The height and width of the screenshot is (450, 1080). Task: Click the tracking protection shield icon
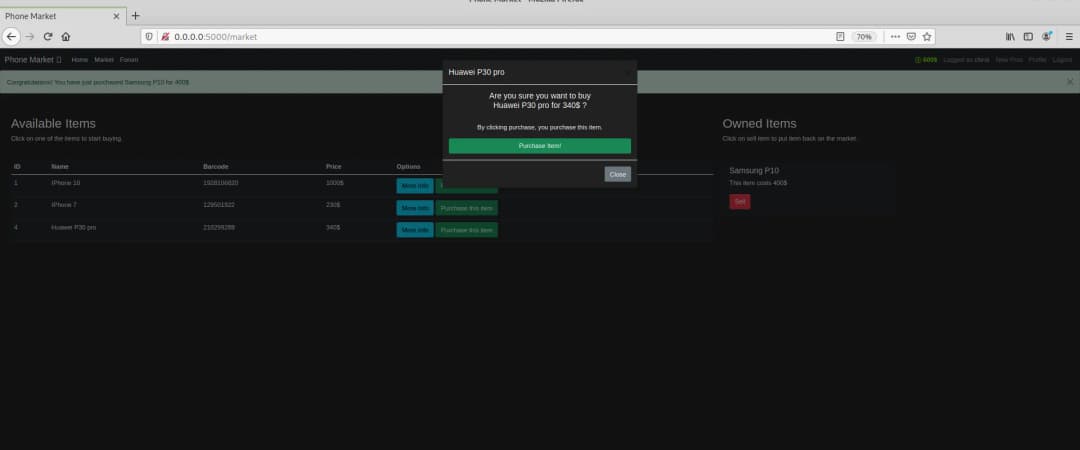tap(149, 37)
